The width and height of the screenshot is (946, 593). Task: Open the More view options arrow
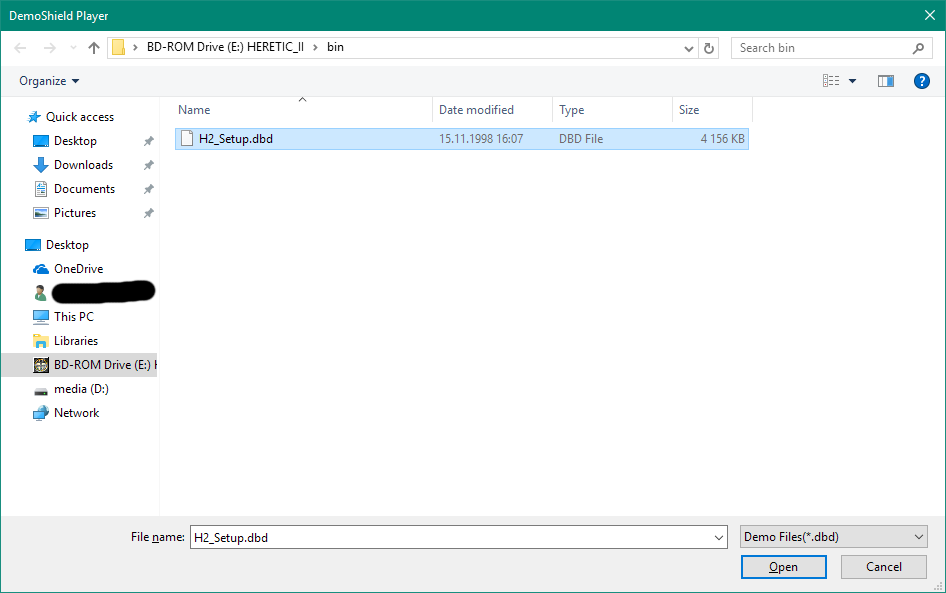pos(852,81)
